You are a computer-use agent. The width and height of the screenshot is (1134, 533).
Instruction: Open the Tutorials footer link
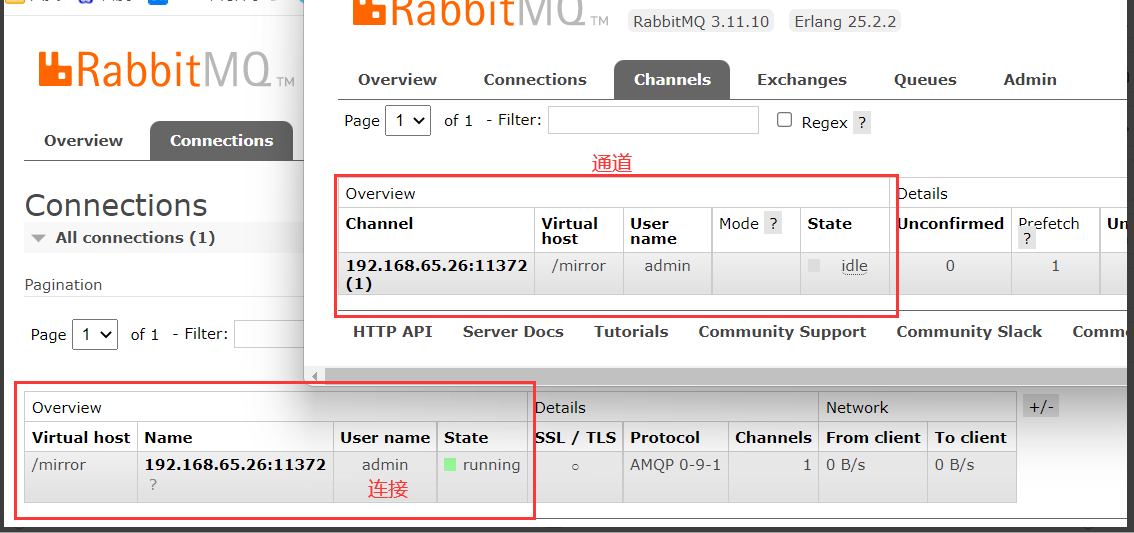631,332
